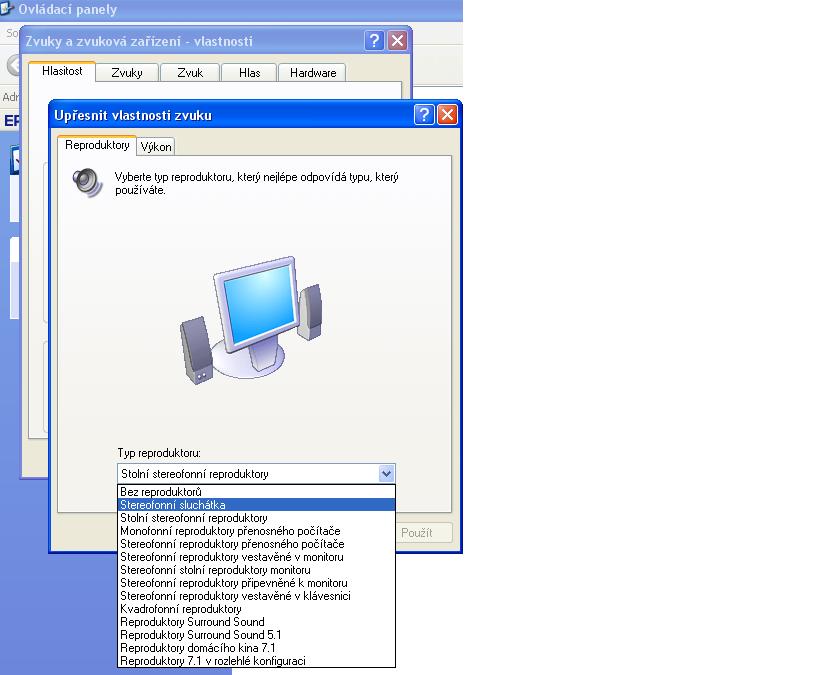
Task: Pick Stolní stereofonní reproduktory in the list
Action: click(256, 518)
